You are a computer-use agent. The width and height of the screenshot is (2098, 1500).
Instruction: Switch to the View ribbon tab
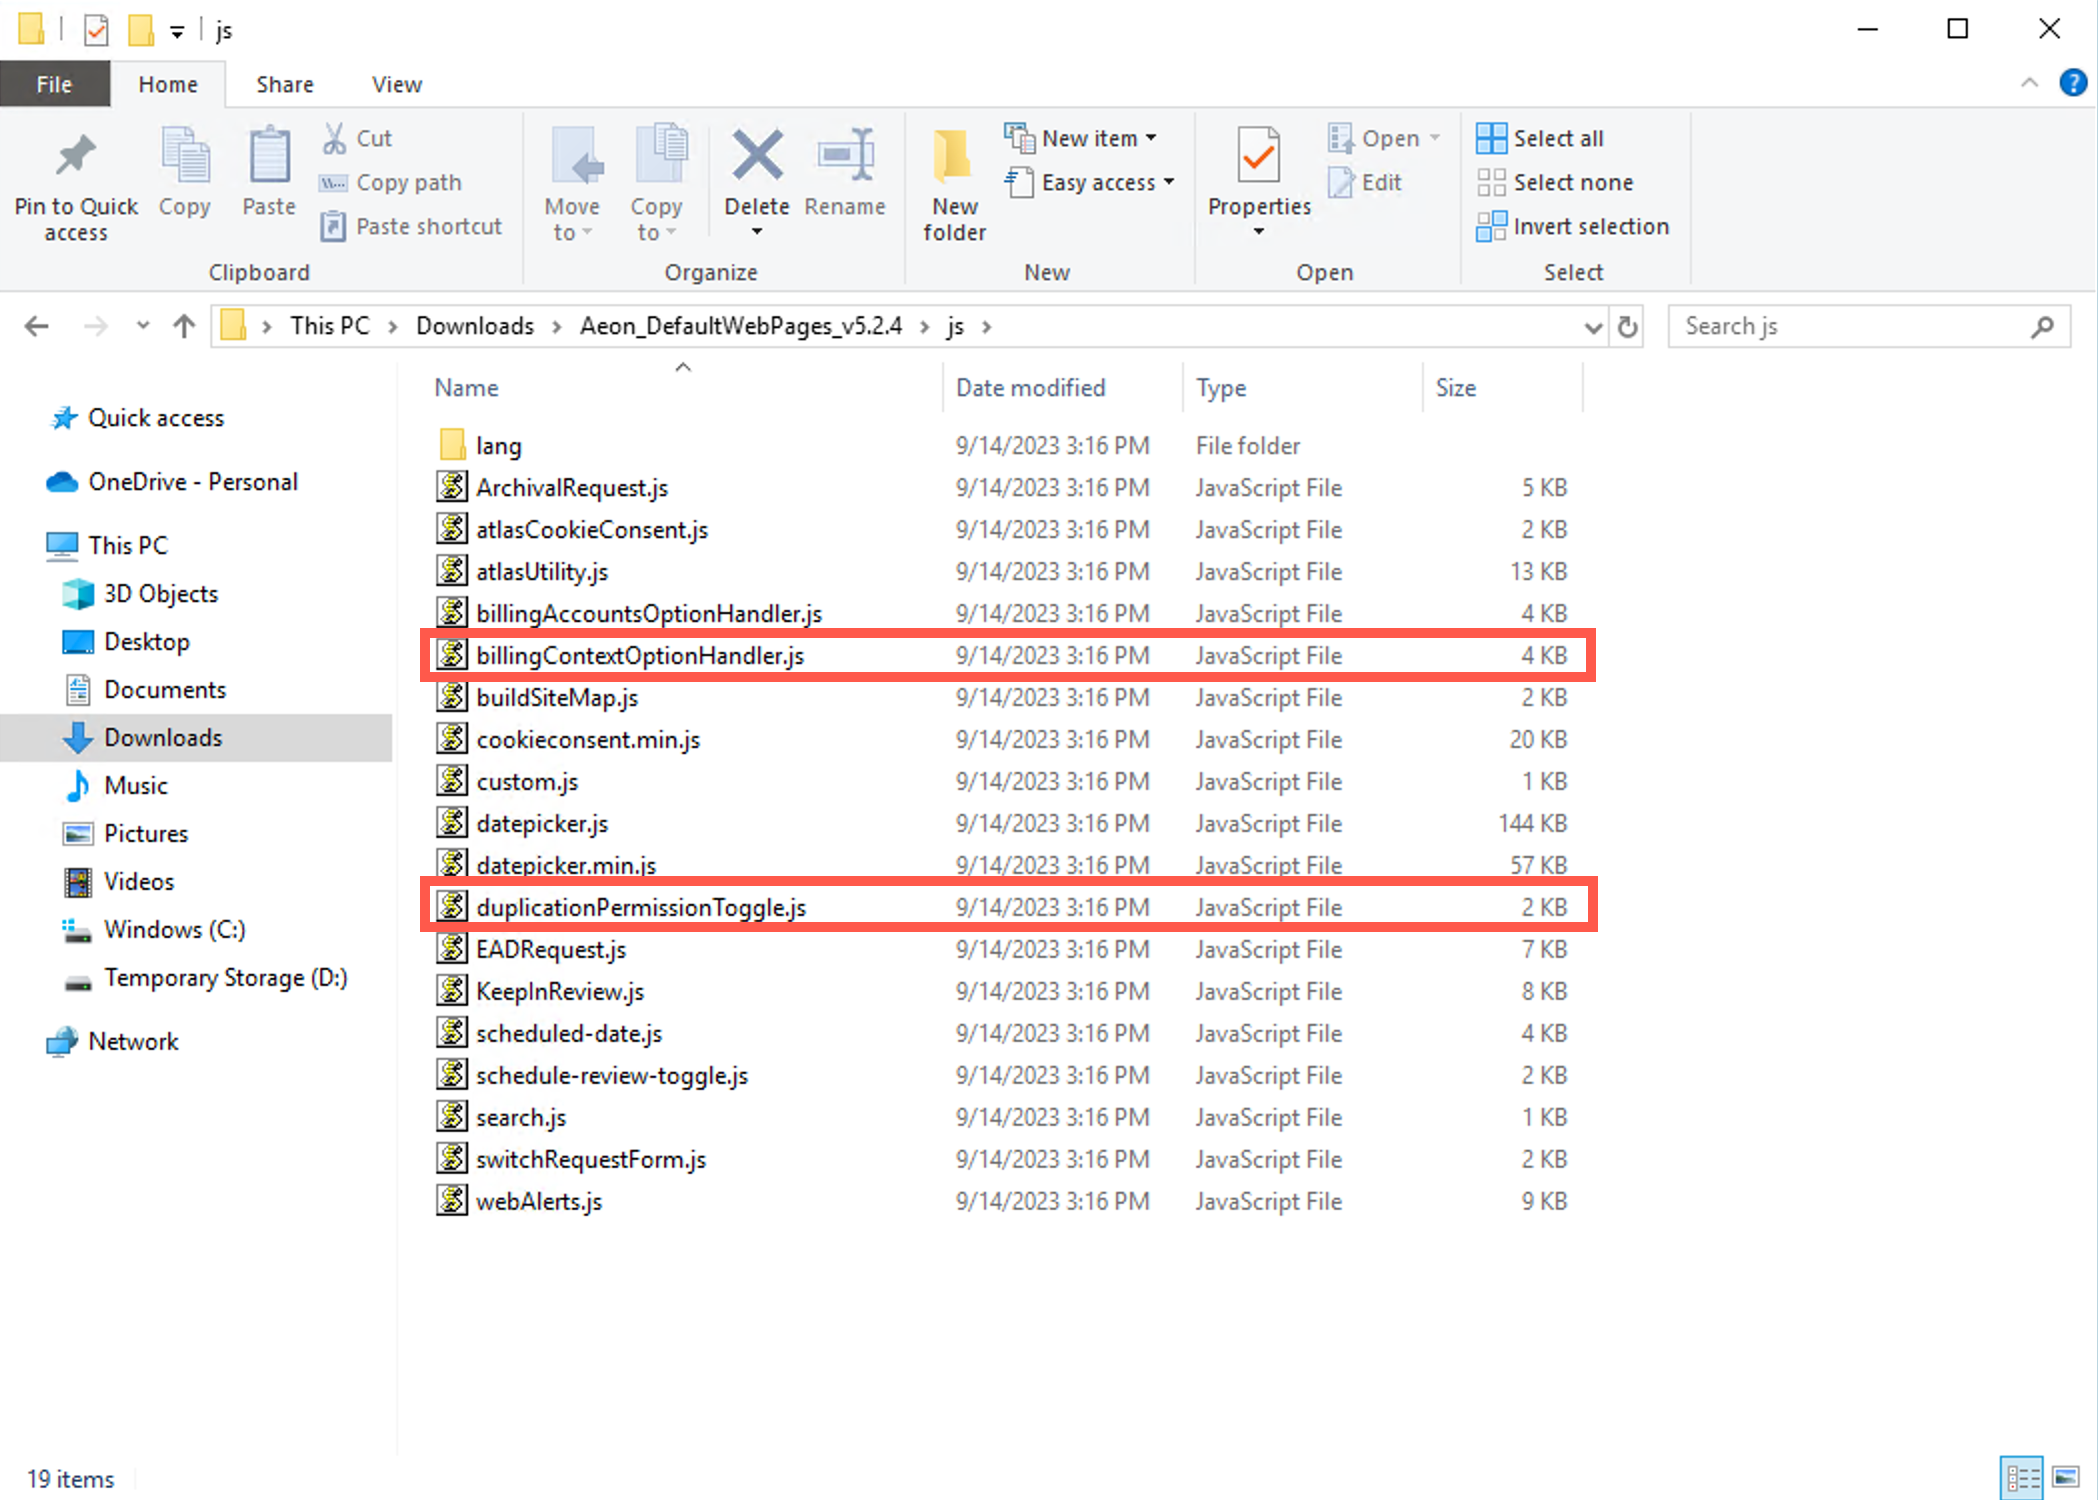point(395,84)
